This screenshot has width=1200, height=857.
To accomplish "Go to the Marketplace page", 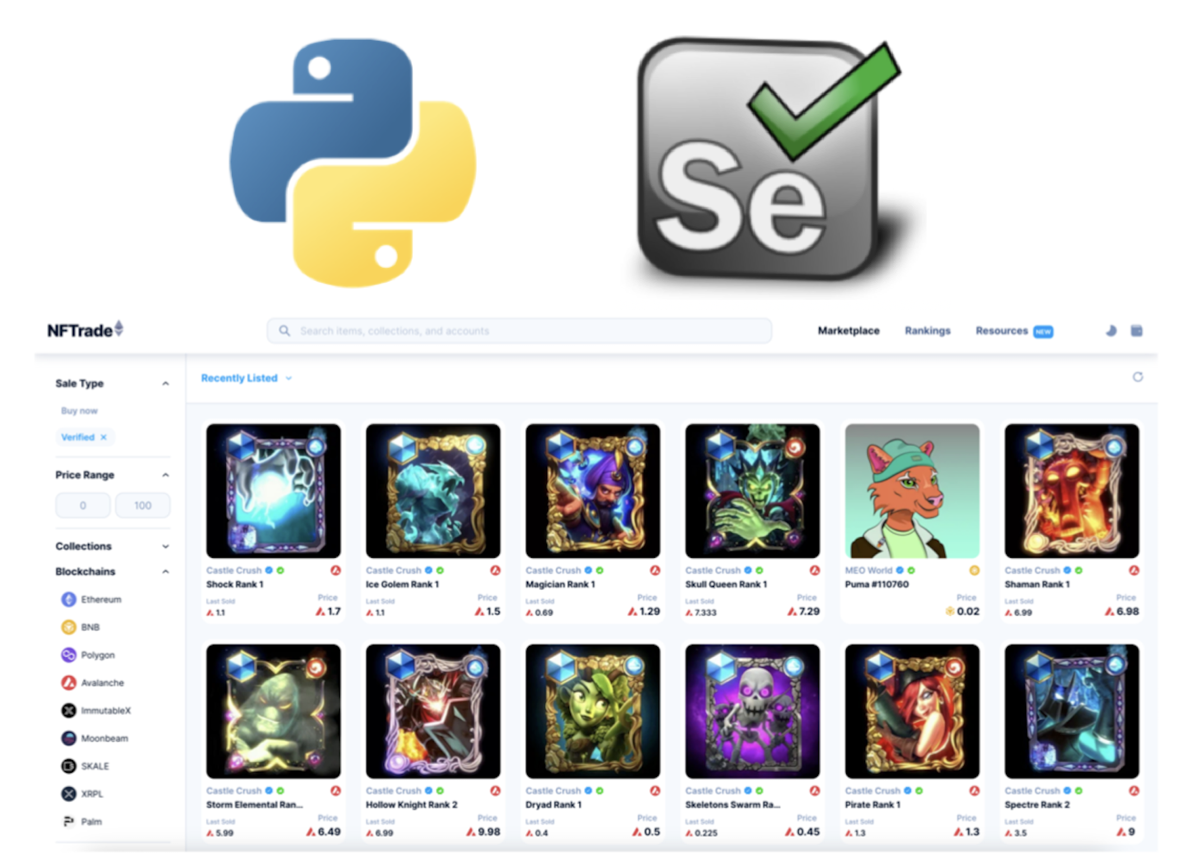I will click(x=849, y=331).
